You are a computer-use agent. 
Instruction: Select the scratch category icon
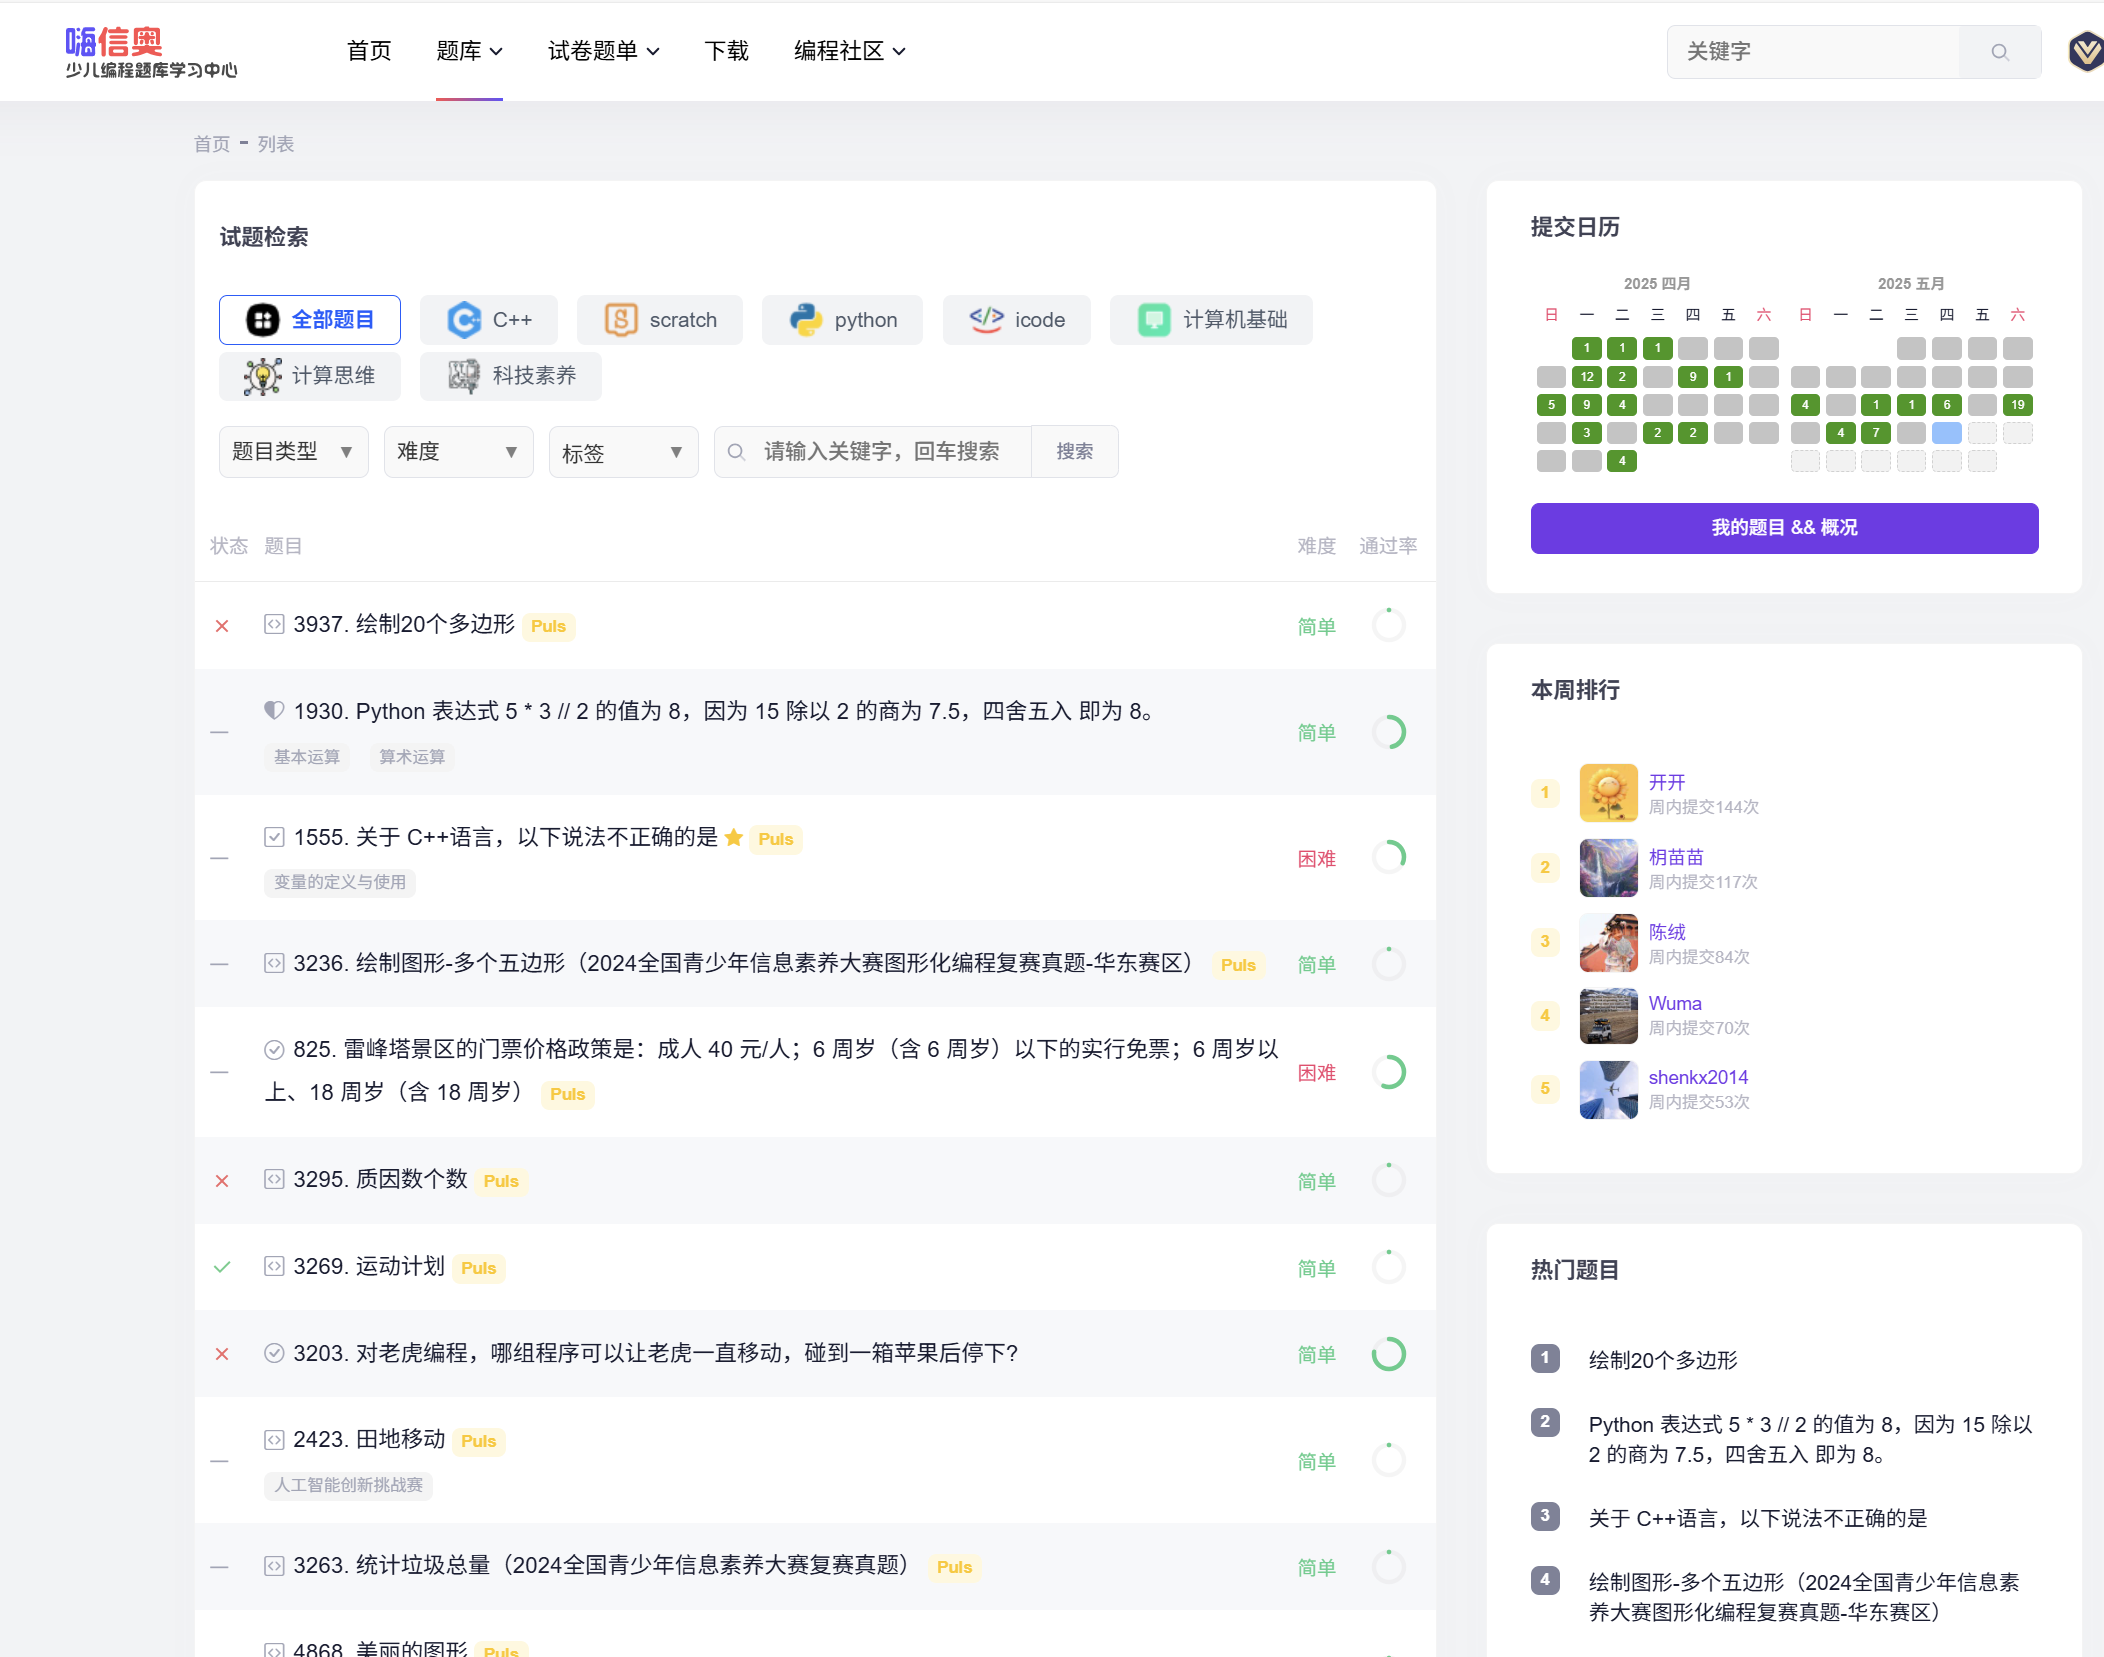tap(620, 320)
